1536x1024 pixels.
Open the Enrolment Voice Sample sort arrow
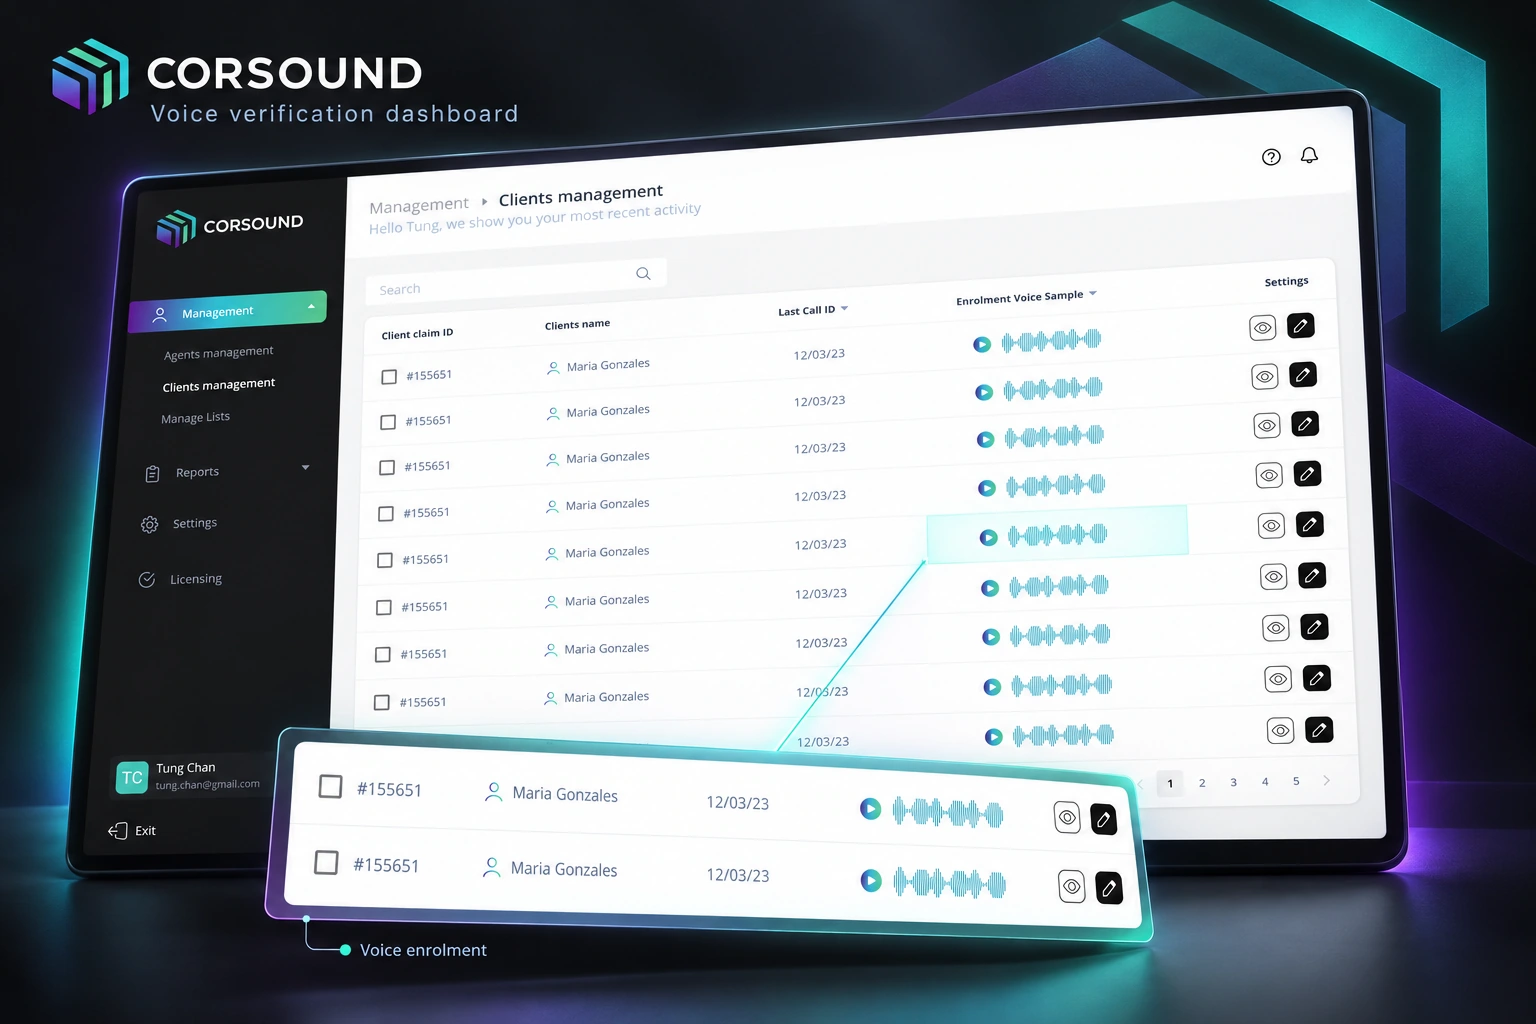coord(1093,293)
